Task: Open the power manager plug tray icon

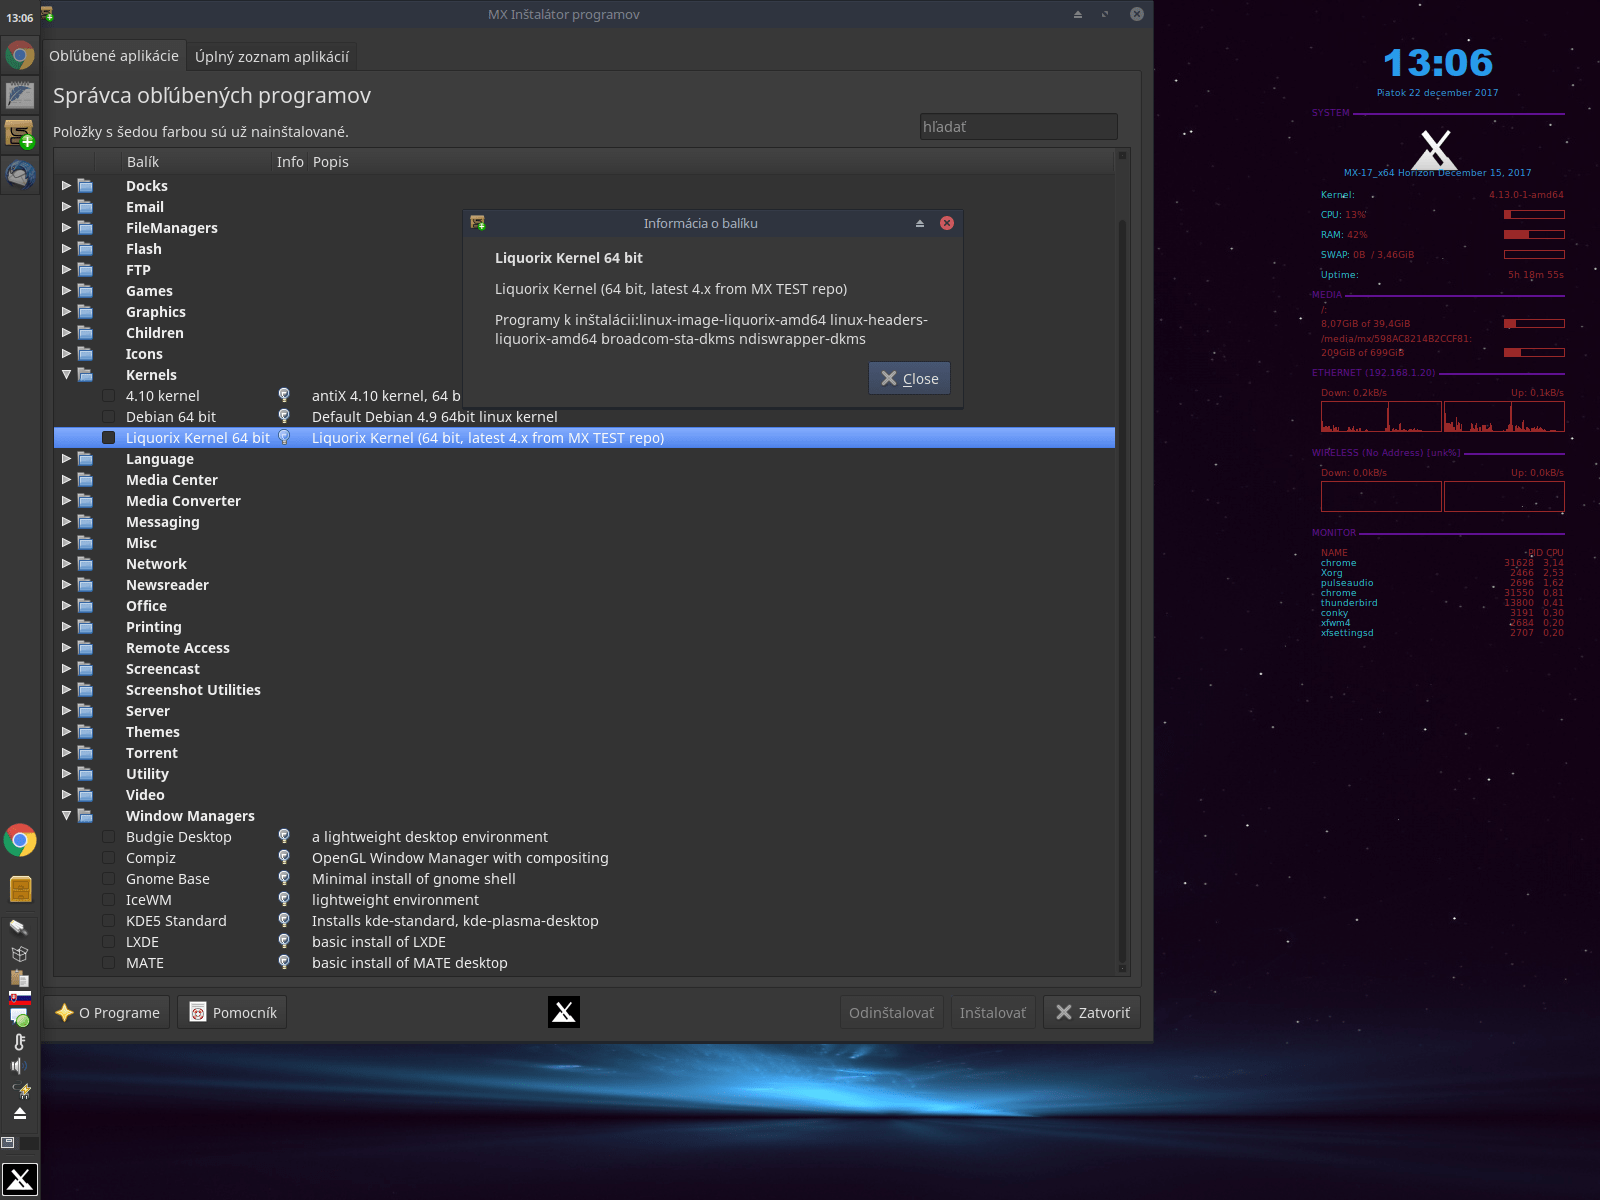Action: tap(21, 1090)
